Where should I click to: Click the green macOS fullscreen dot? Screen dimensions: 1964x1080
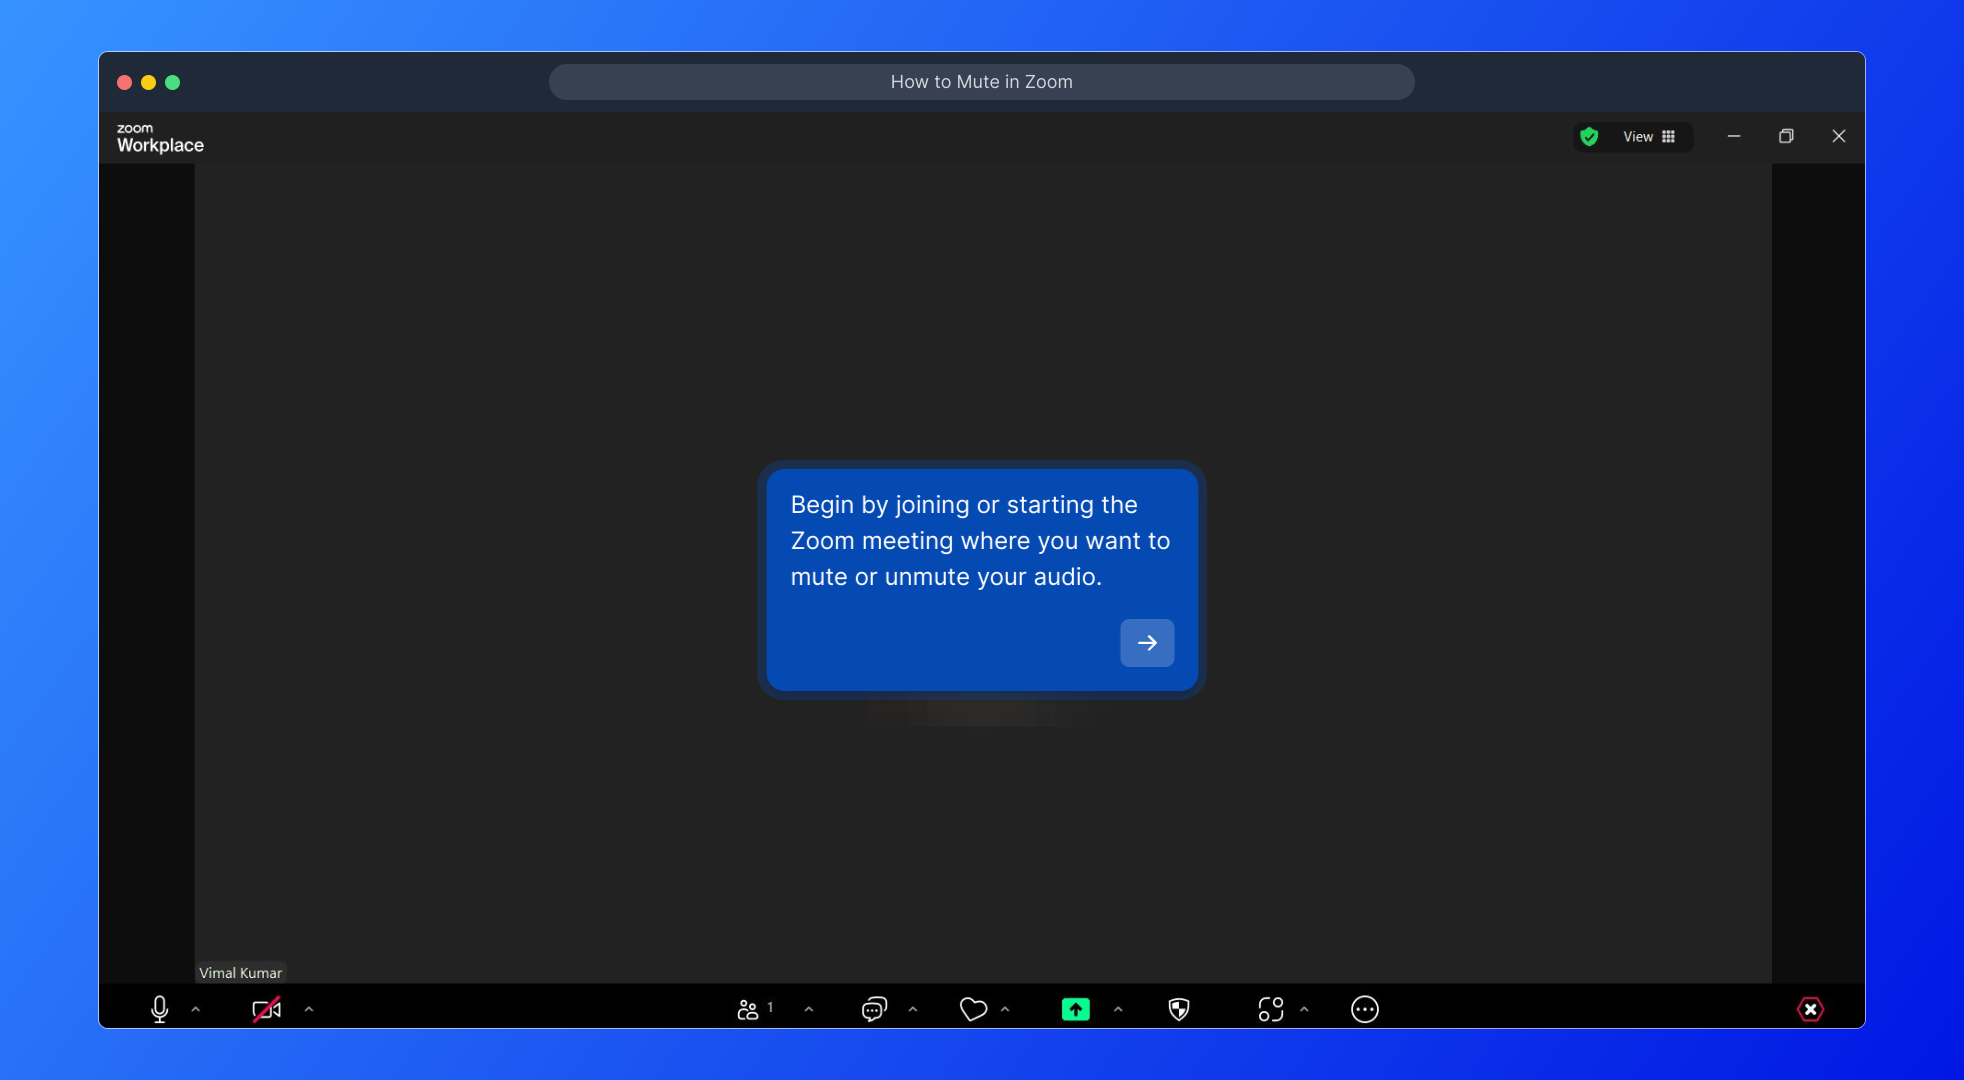pyautogui.click(x=173, y=83)
